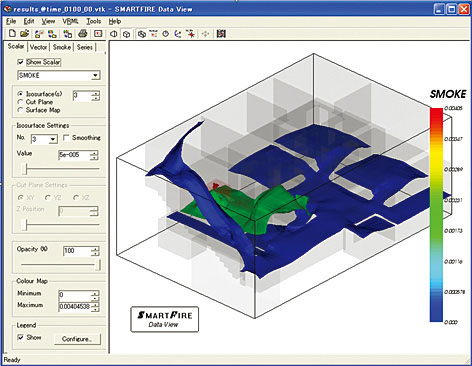Click the checkered flag toolbar icon
This screenshot has width=472, height=366.
pos(221,34)
